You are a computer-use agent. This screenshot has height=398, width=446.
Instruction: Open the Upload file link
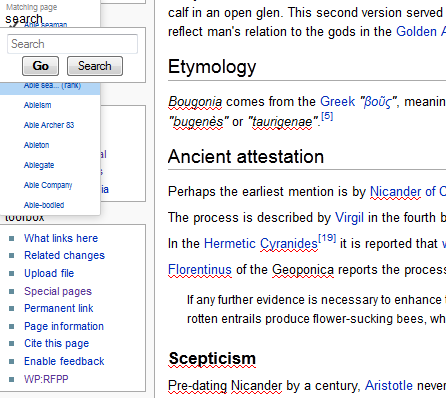tap(49, 273)
